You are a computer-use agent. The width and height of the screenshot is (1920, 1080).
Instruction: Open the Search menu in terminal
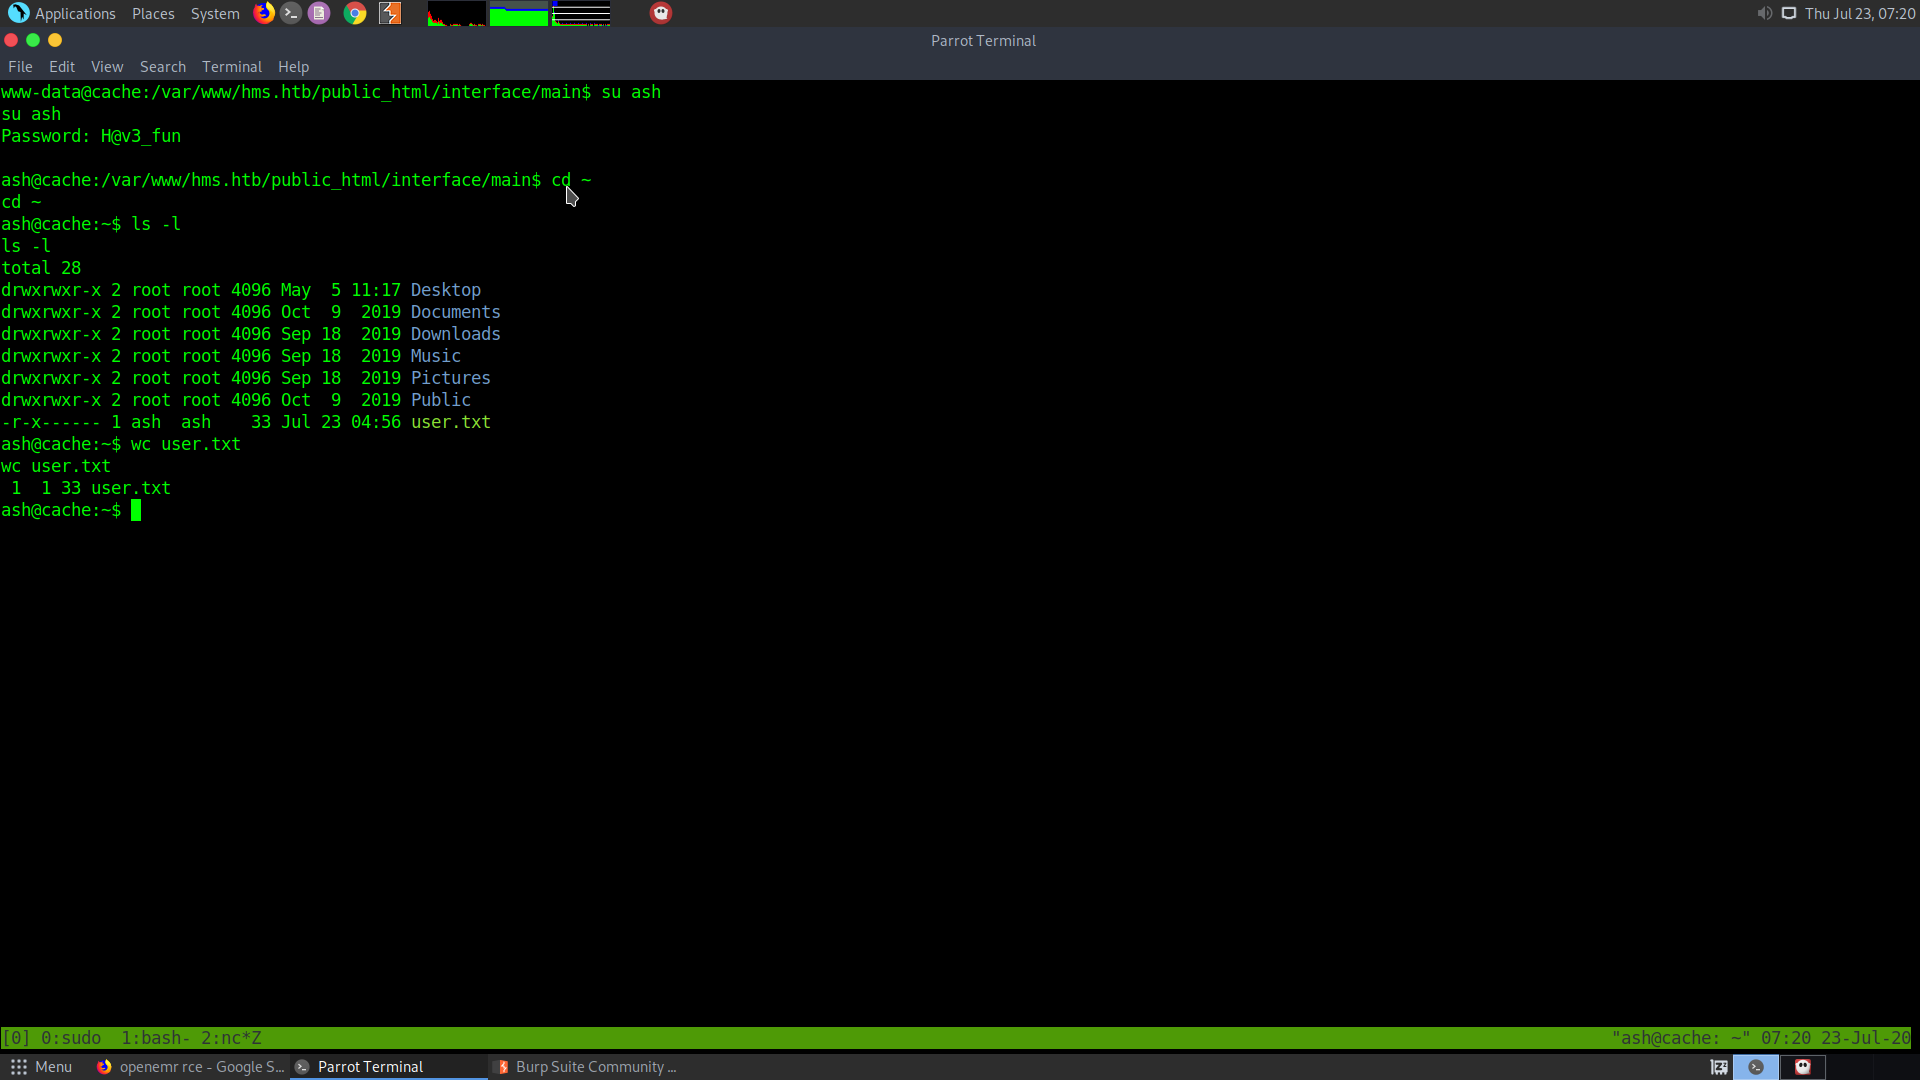pyautogui.click(x=162, y=67)
